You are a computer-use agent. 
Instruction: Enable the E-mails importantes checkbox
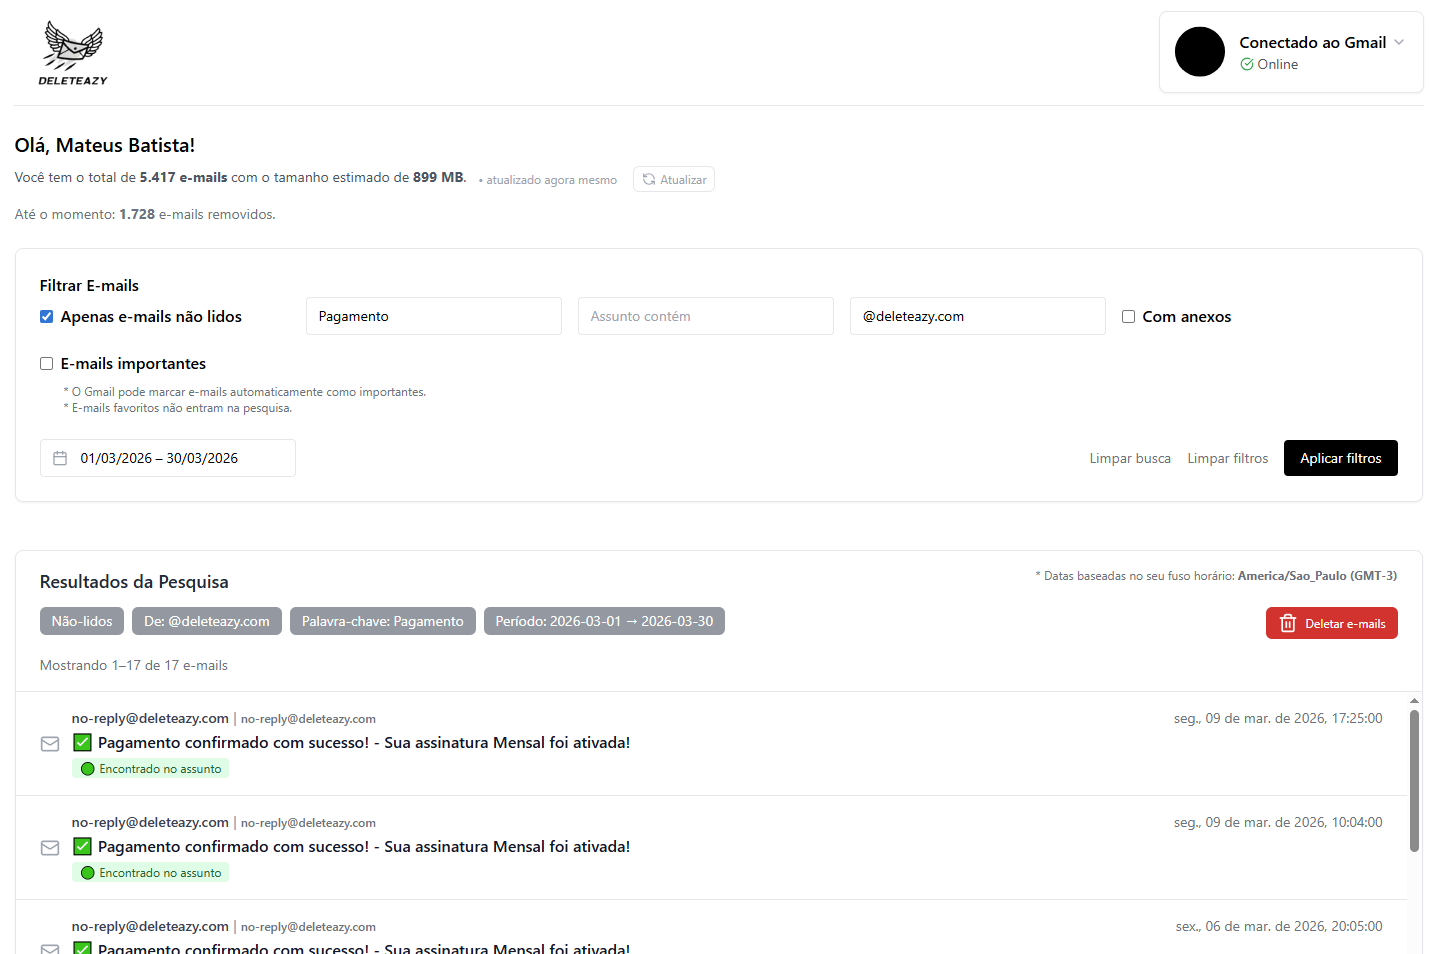pyautogui.click(x=46, y=363)
